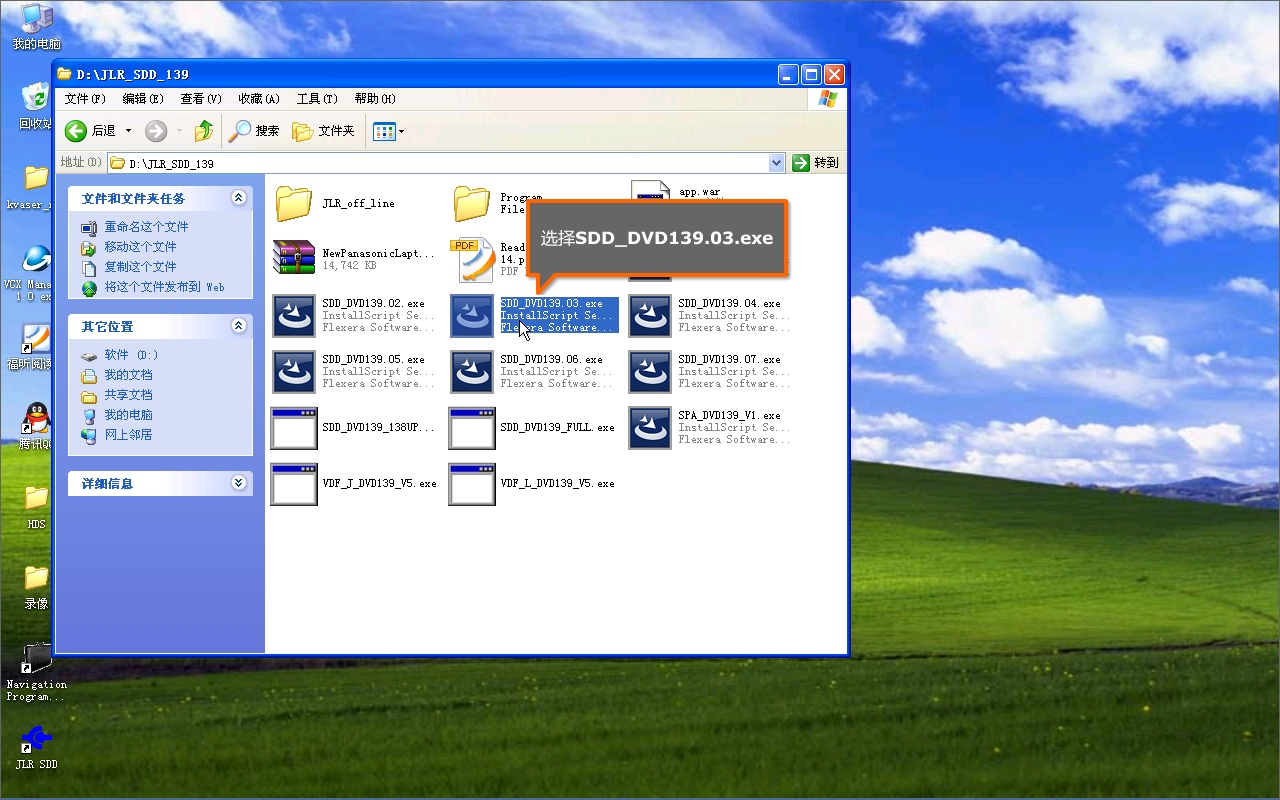Image resolution: width=1280 pixels, height=800 pixels.
Task: Expand the address bar dropdown arrow
Action: 777,163
